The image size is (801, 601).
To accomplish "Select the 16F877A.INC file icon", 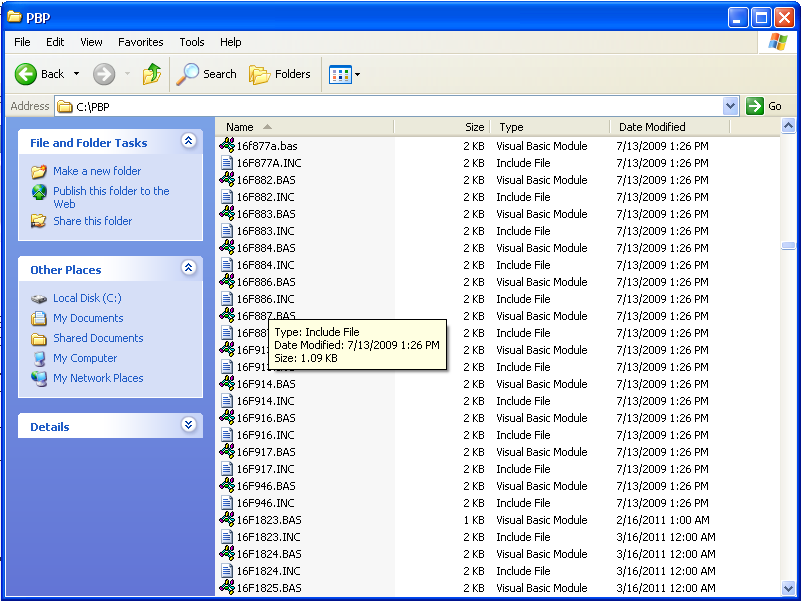I will click(x=227, y=163).
